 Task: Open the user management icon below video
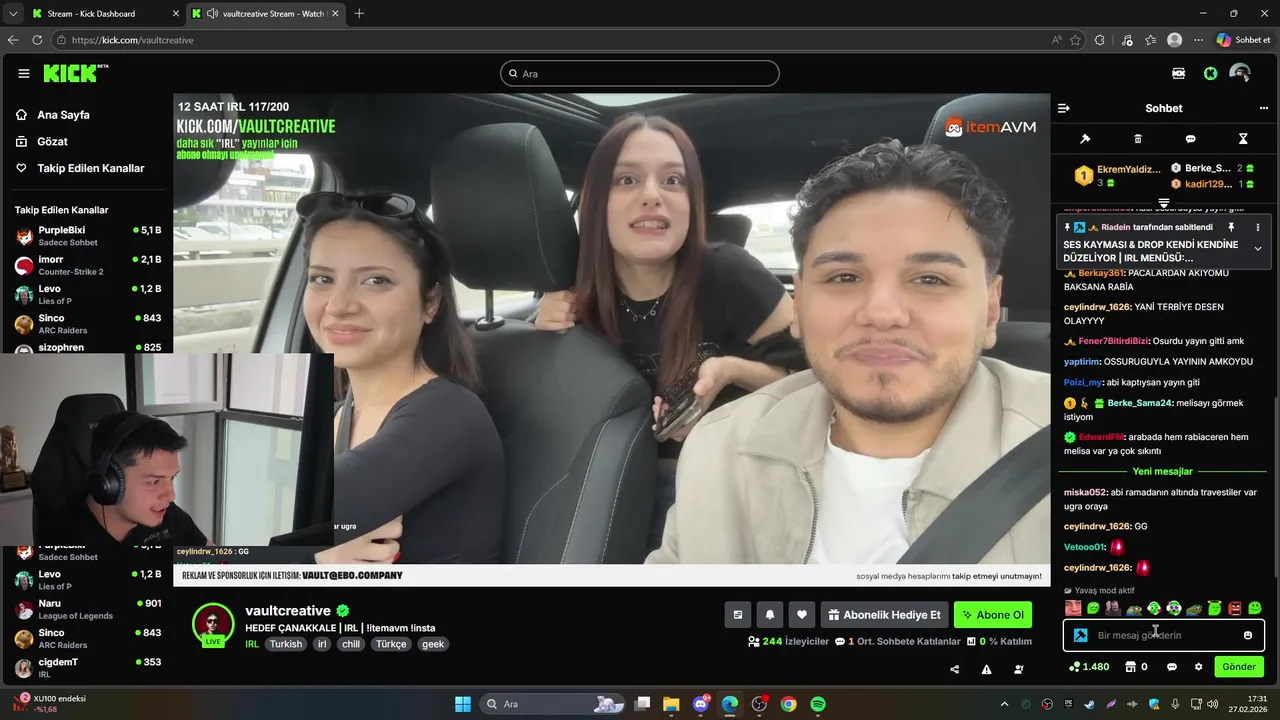[x=1019, y=669]
